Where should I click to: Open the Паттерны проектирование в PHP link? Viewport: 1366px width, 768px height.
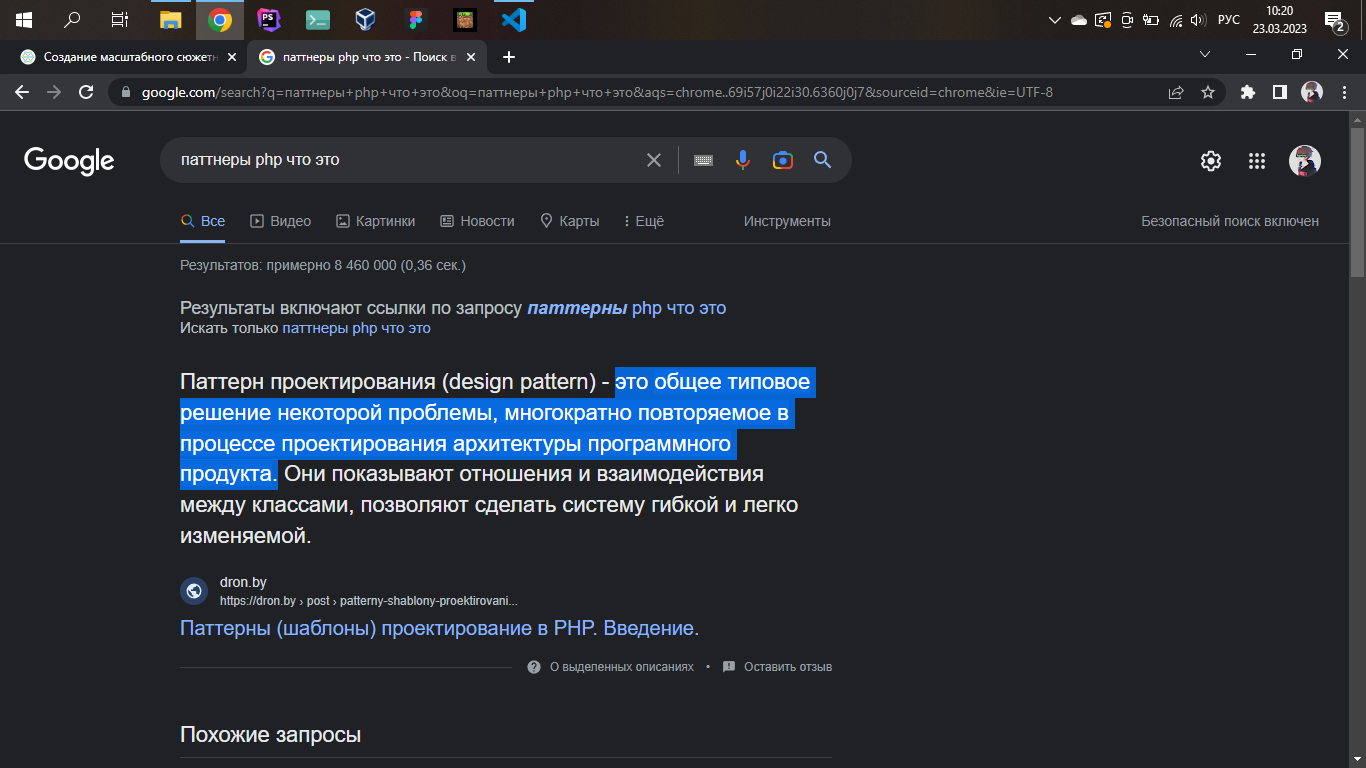tap(439, 628)
